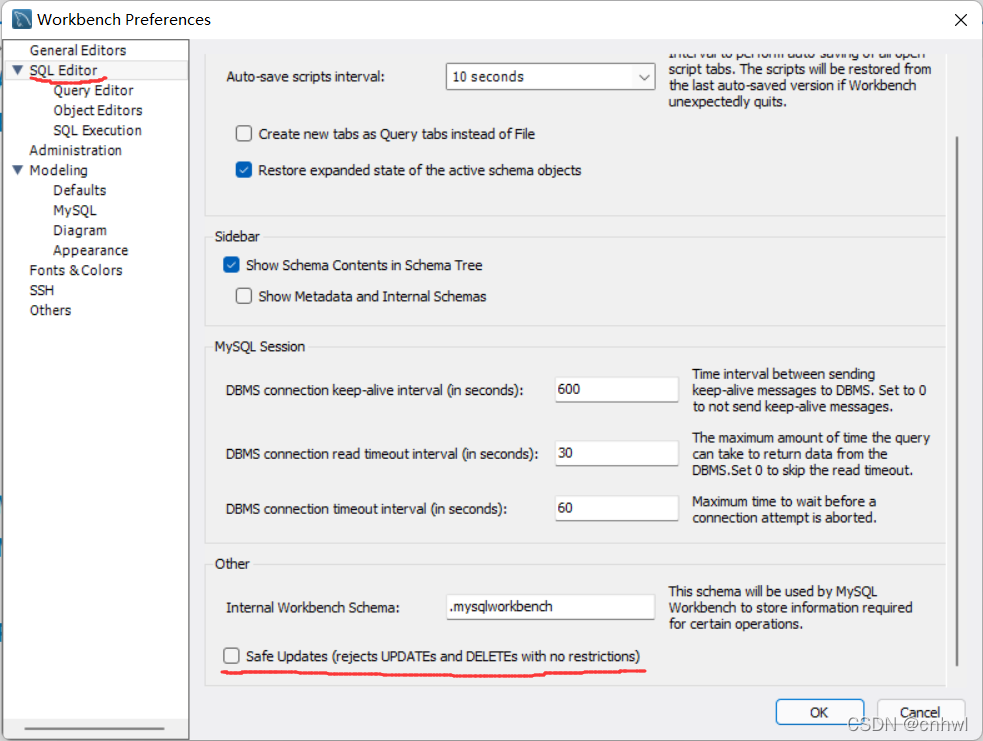Open Modeling MySQL page
This screenshot has height=741, width=983.
(x=75, y=211)
